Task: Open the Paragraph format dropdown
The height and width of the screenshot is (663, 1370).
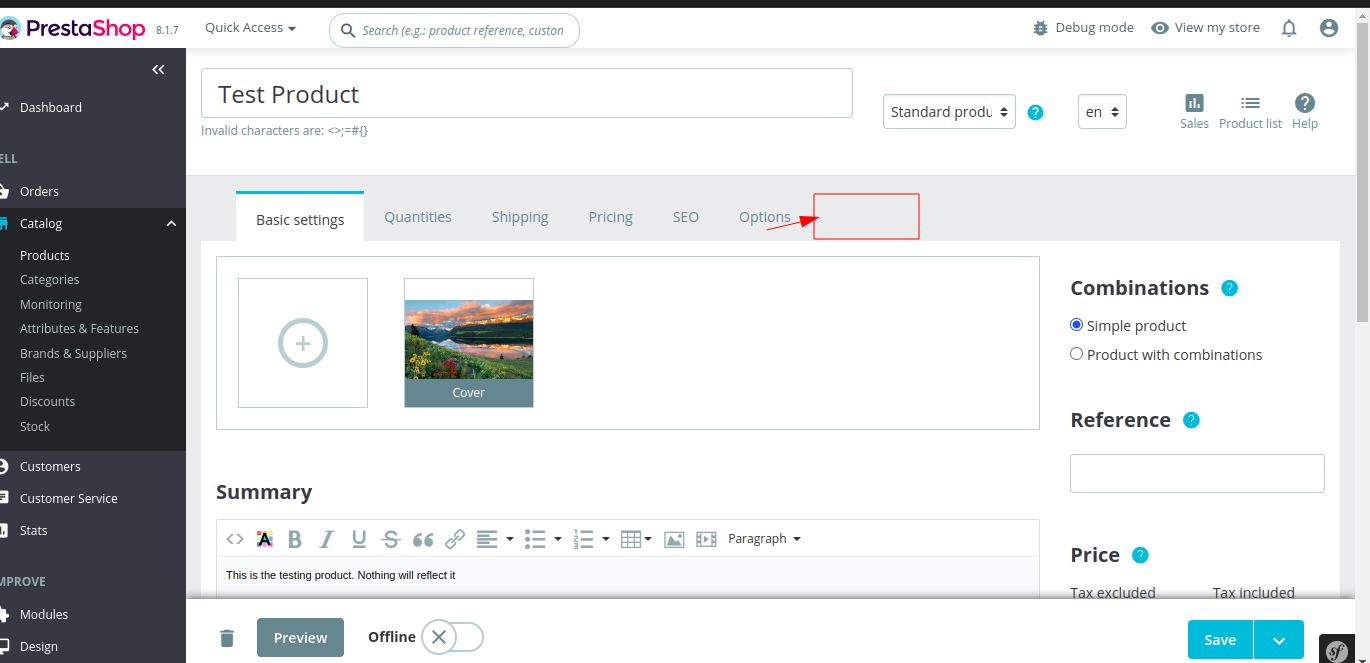Action: pyautogui.click(x=764, y=539)
